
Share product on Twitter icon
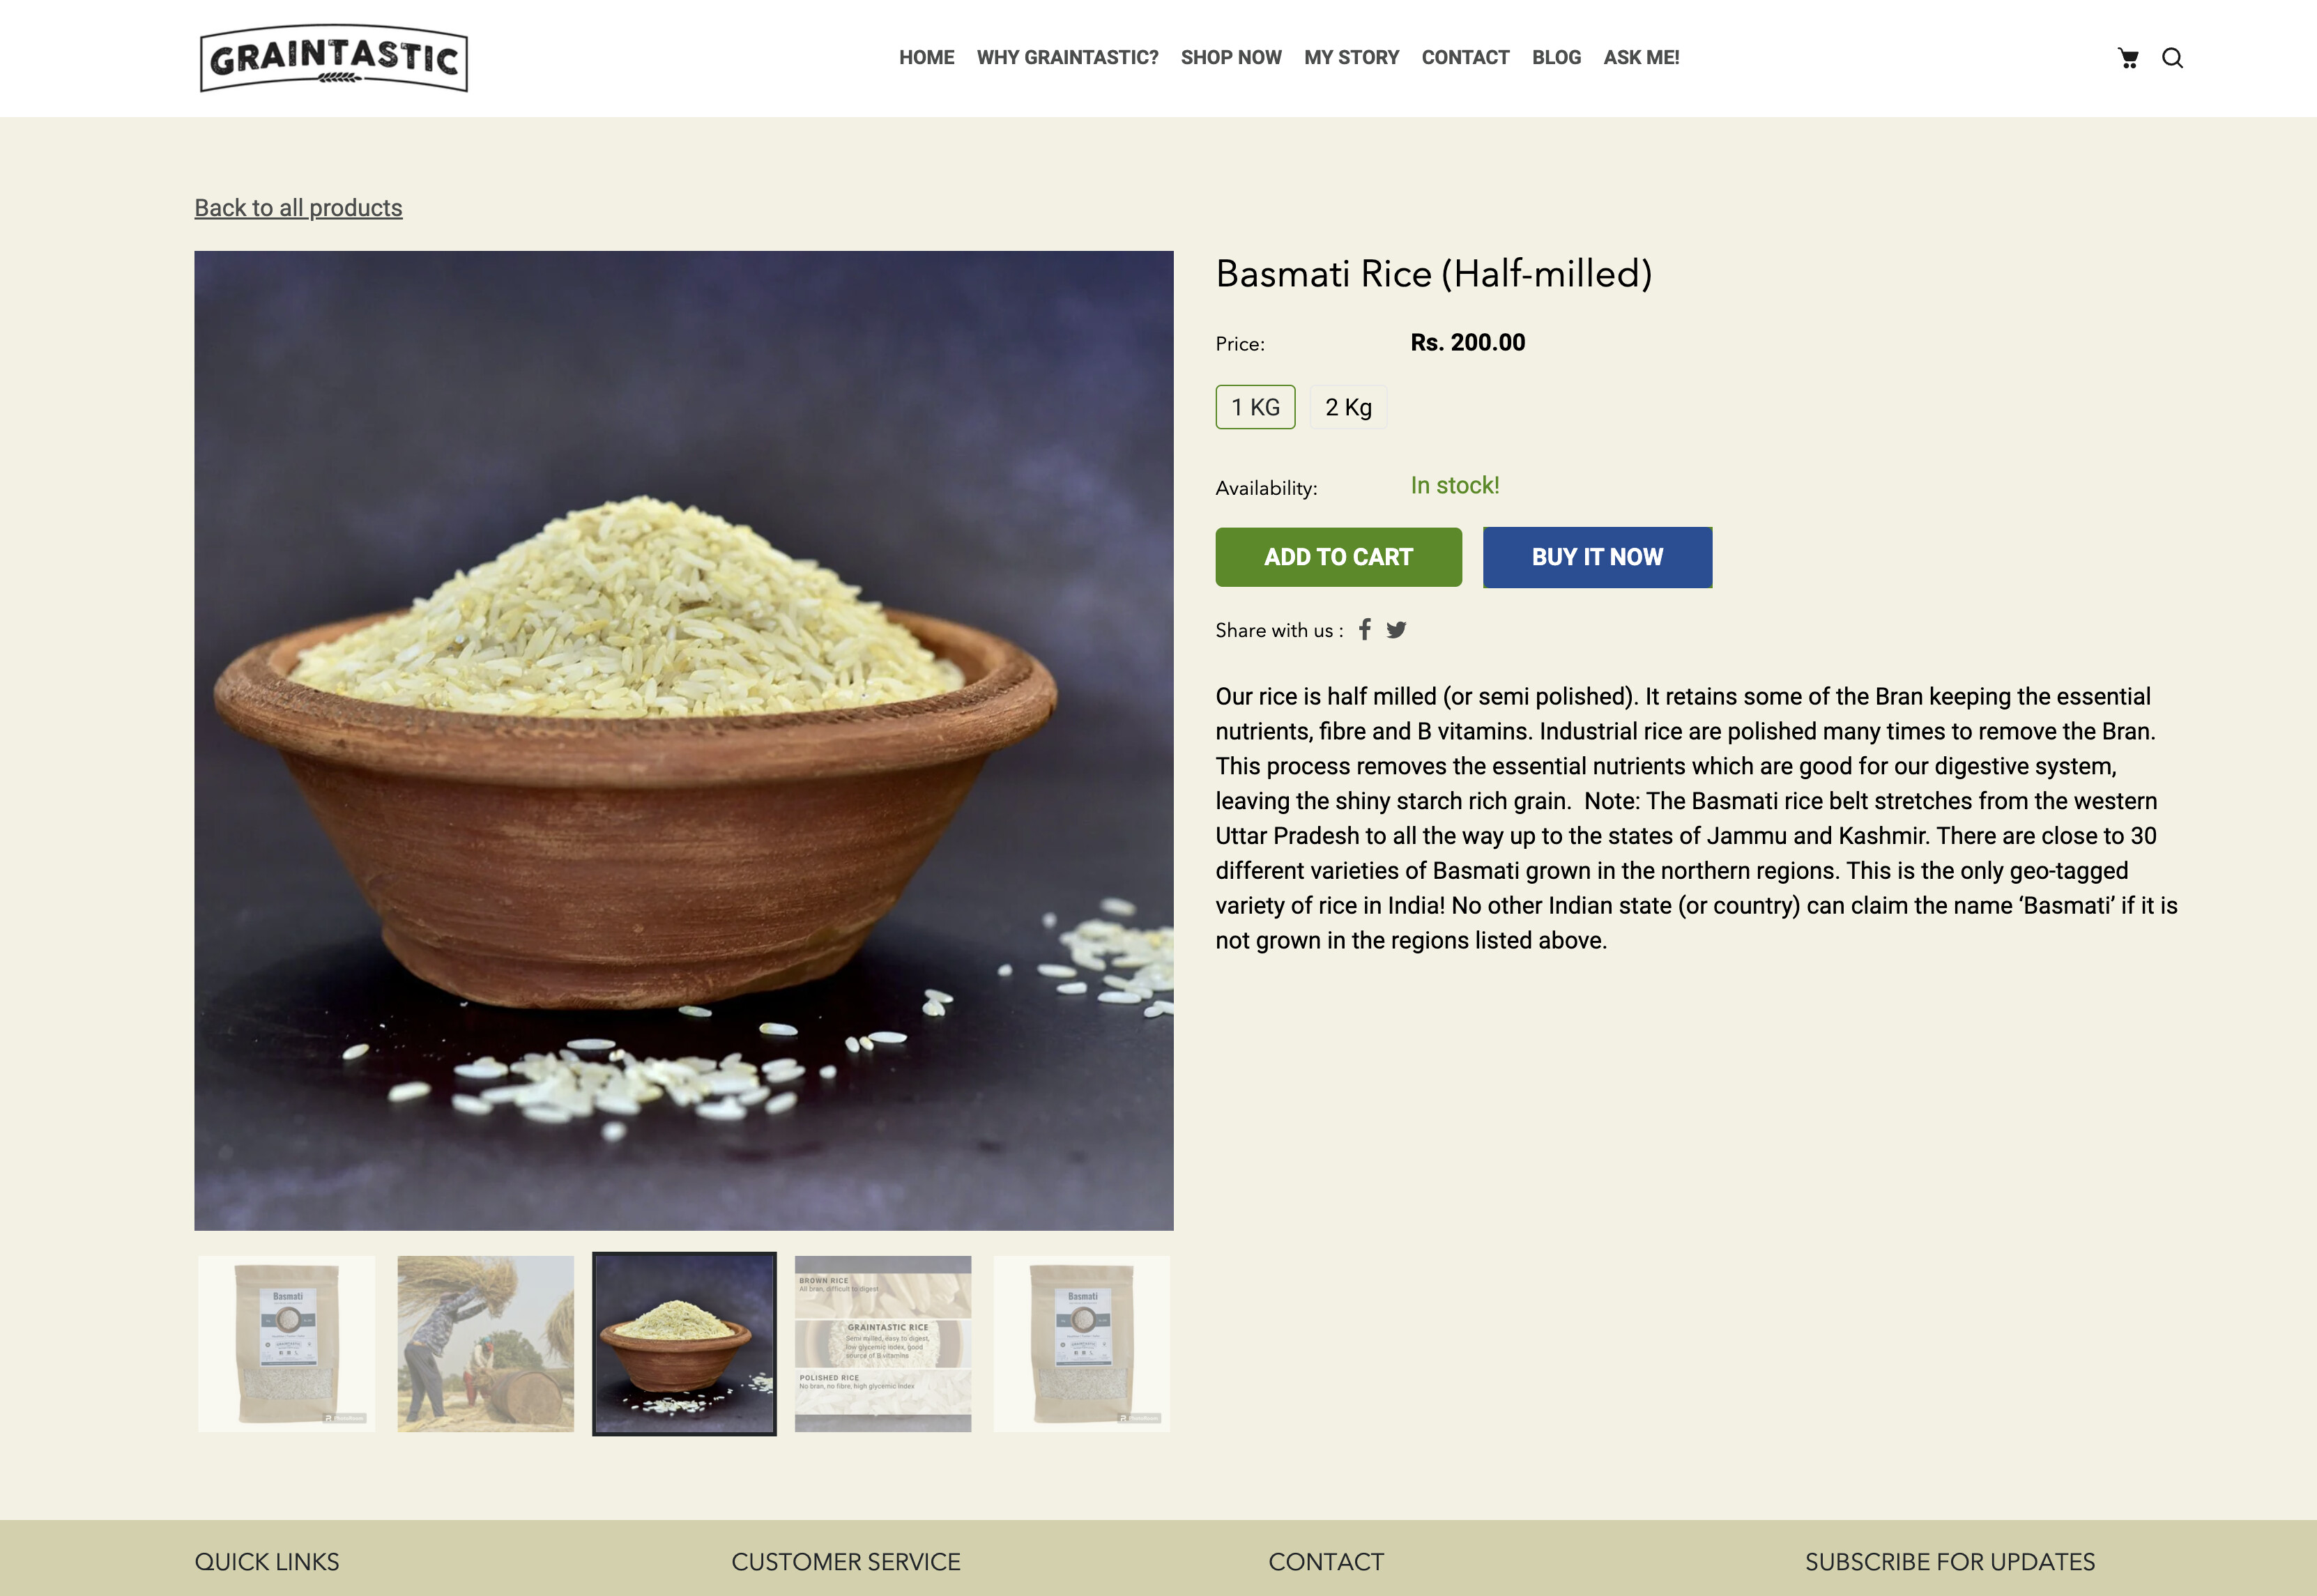pyautogui.click(x=1396, y=629)
